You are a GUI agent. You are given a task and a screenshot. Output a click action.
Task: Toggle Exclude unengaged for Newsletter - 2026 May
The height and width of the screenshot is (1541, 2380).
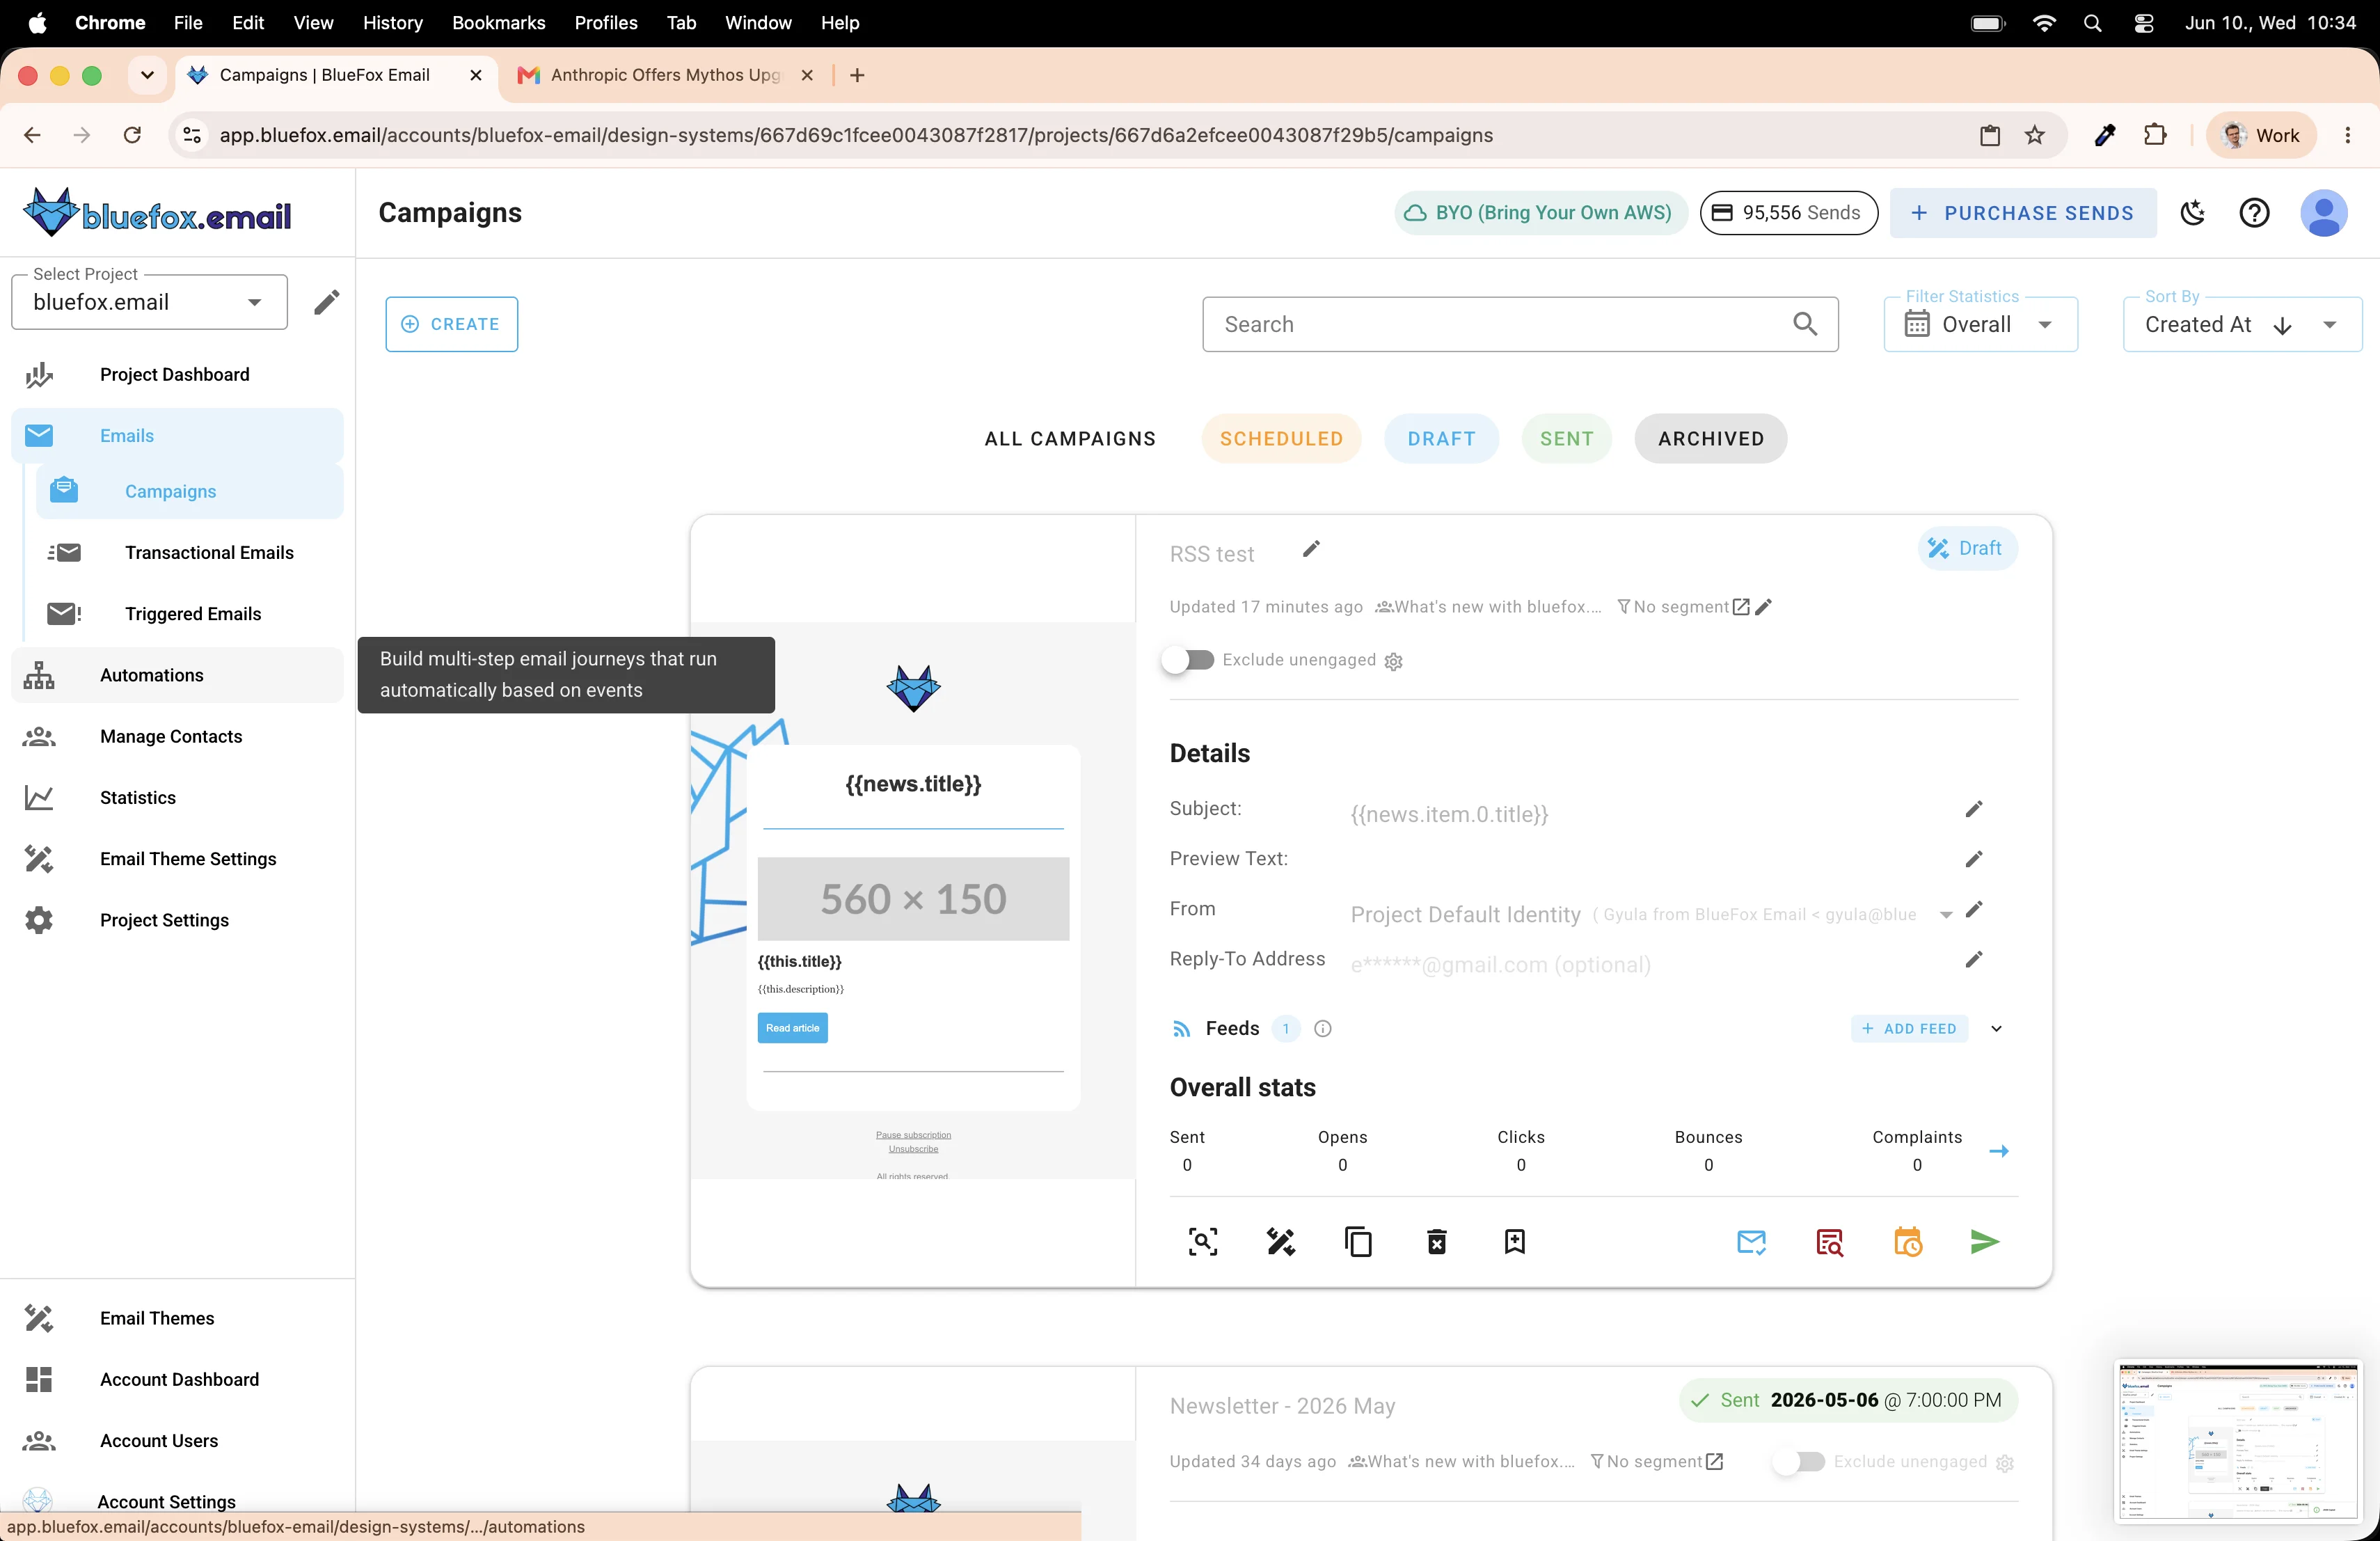(1798, 1461)
